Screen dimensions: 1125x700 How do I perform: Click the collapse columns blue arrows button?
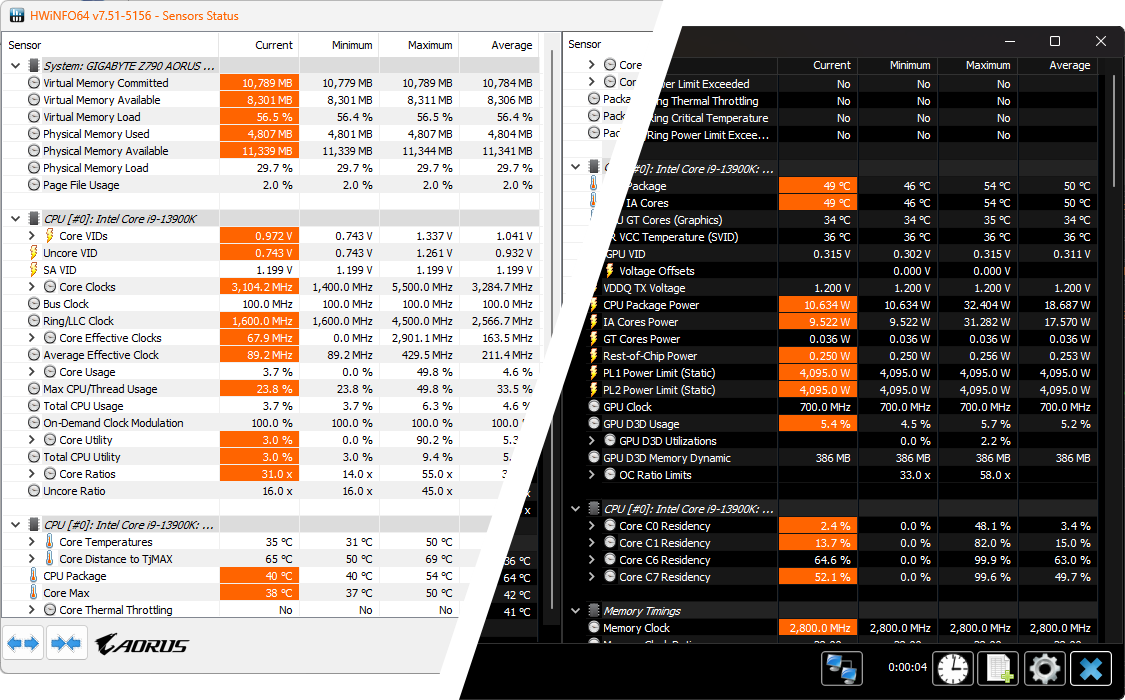pyautogui.click(x=66, y=644)
